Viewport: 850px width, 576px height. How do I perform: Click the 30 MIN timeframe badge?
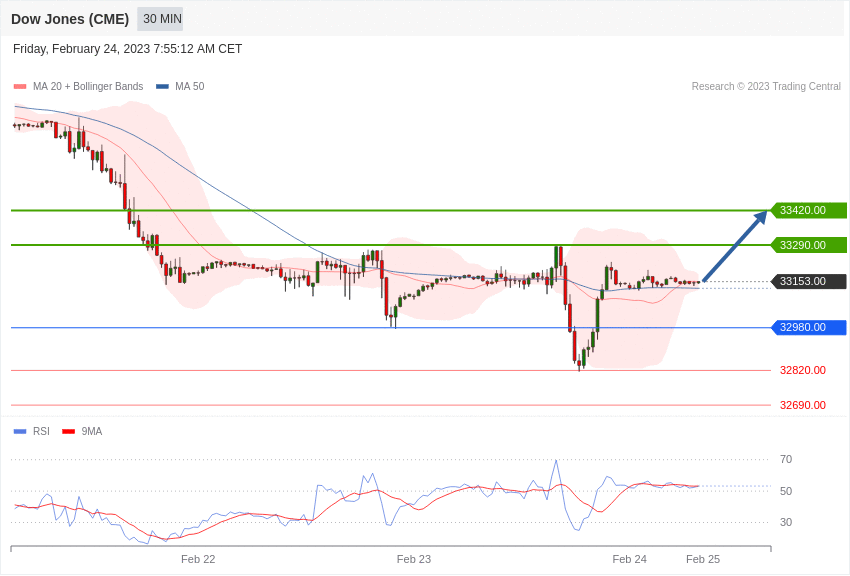point(162,19)
